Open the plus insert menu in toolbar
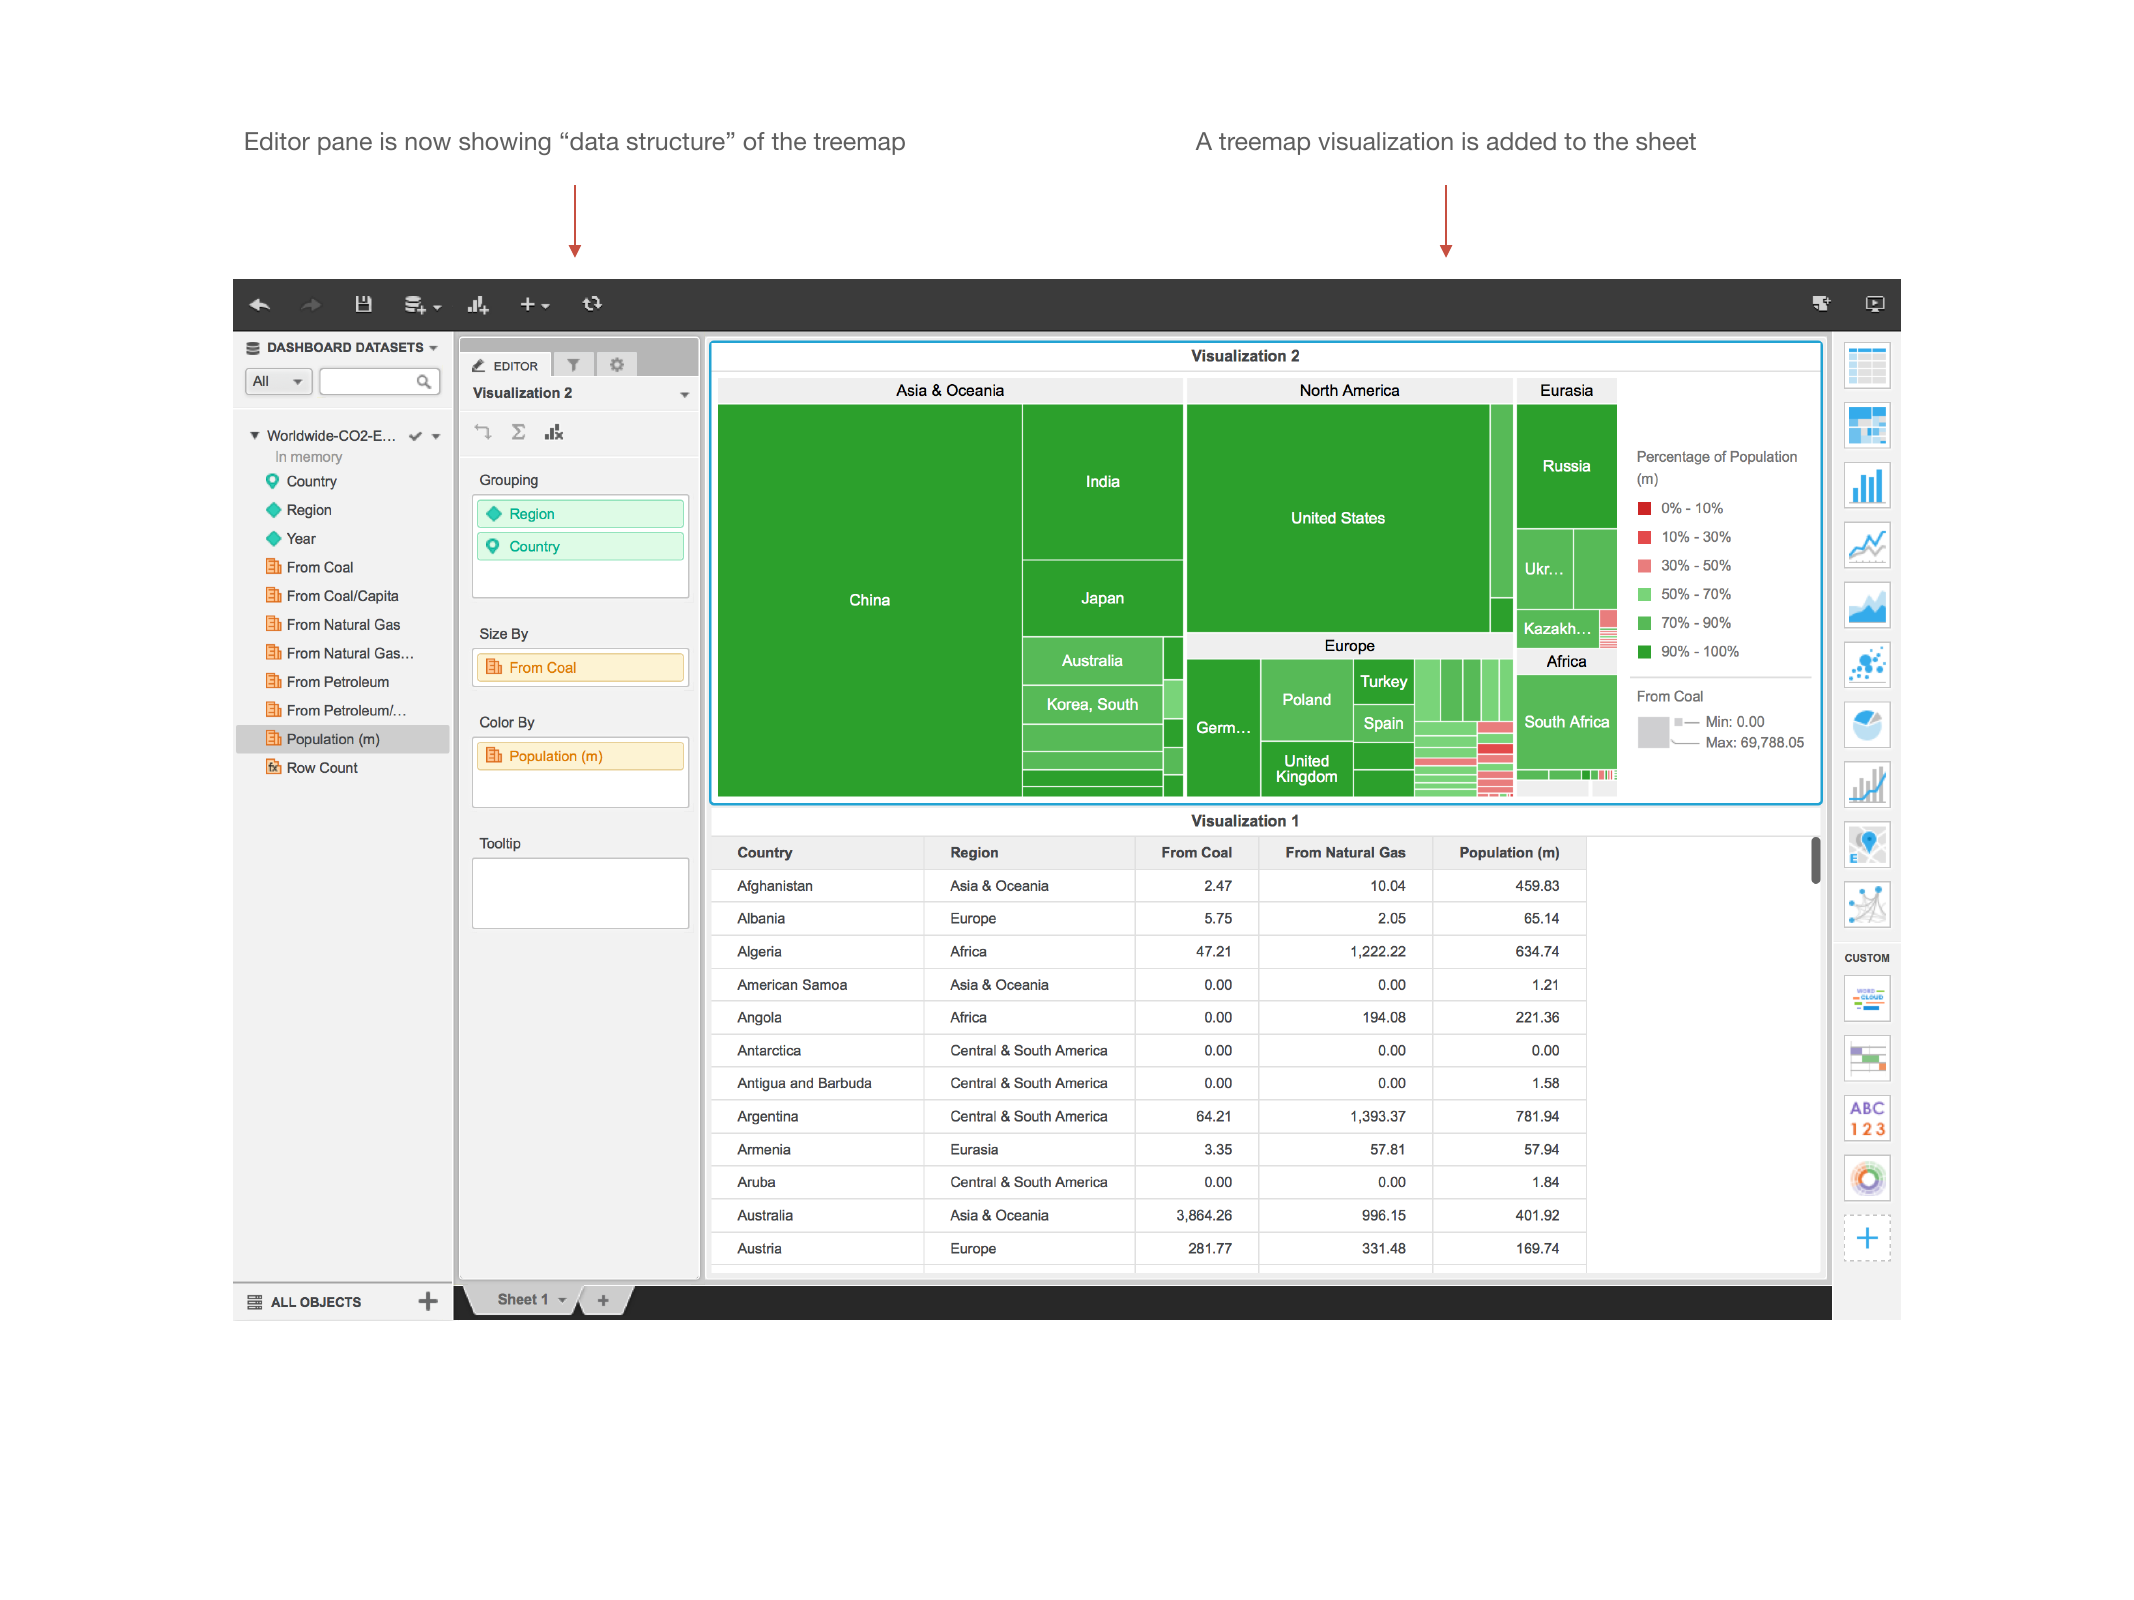The width and height of the screenshot is (2134, 1600). click(534, 304)
